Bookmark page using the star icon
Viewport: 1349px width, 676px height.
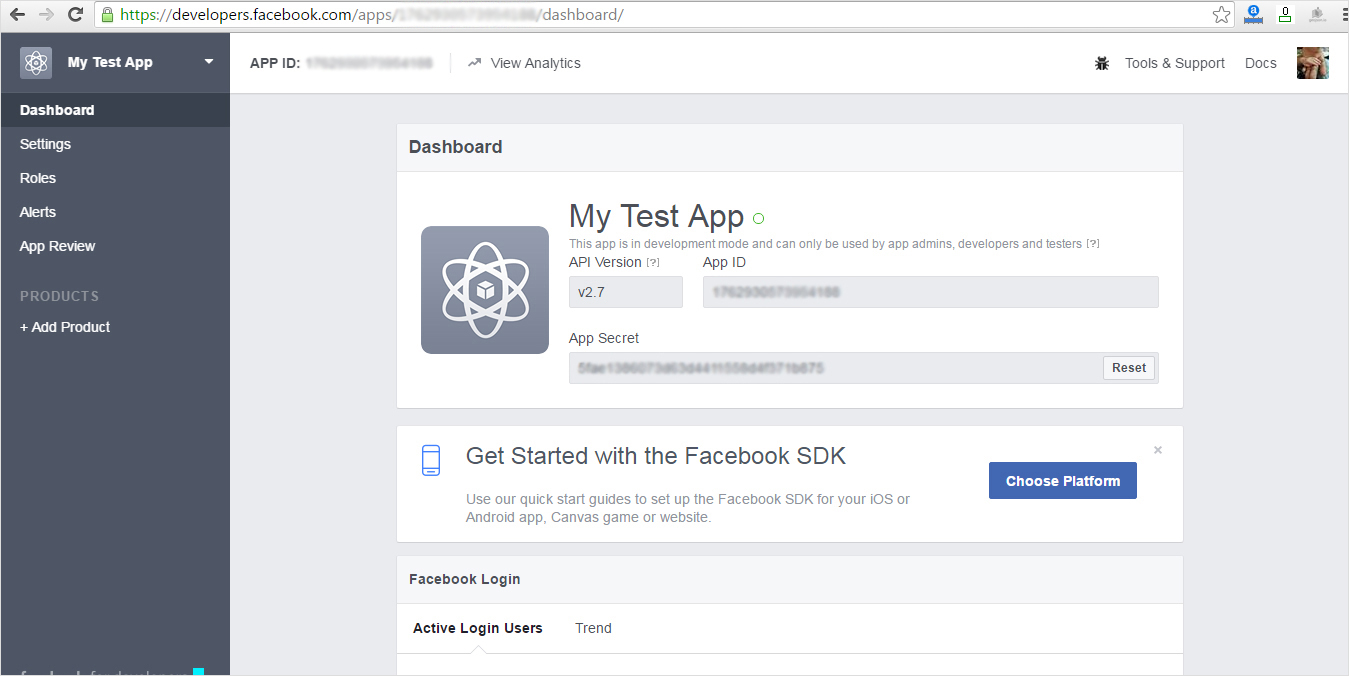click(x=1221, y=15)
